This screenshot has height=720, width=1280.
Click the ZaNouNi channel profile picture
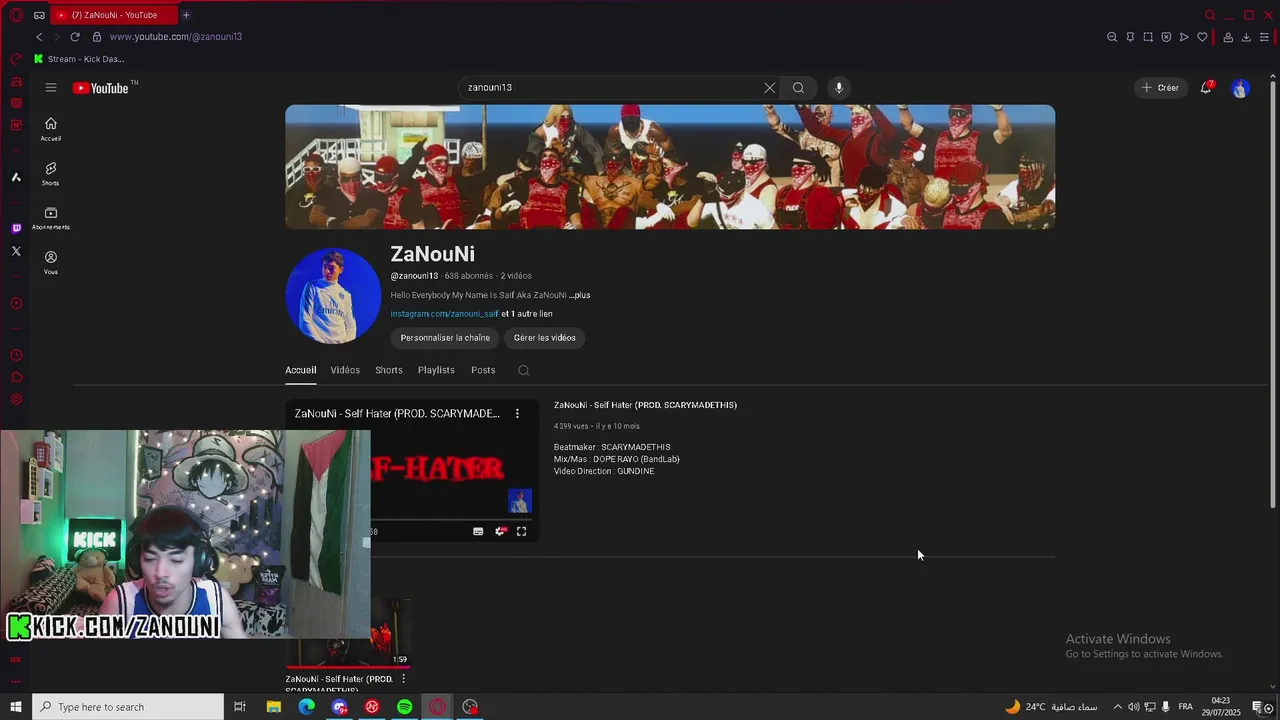coord(333,296)
